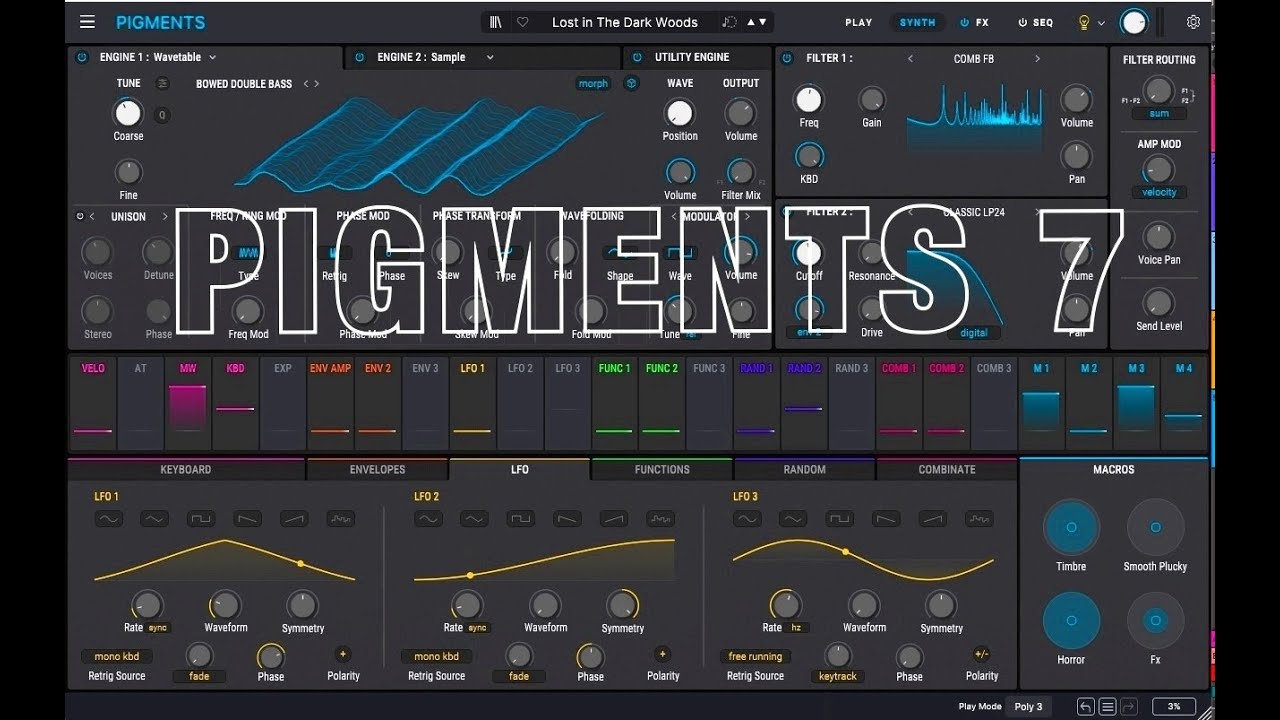1280x720 pixels.
Task: Switch to the Combinate tab
Action: tap(947, 469)
